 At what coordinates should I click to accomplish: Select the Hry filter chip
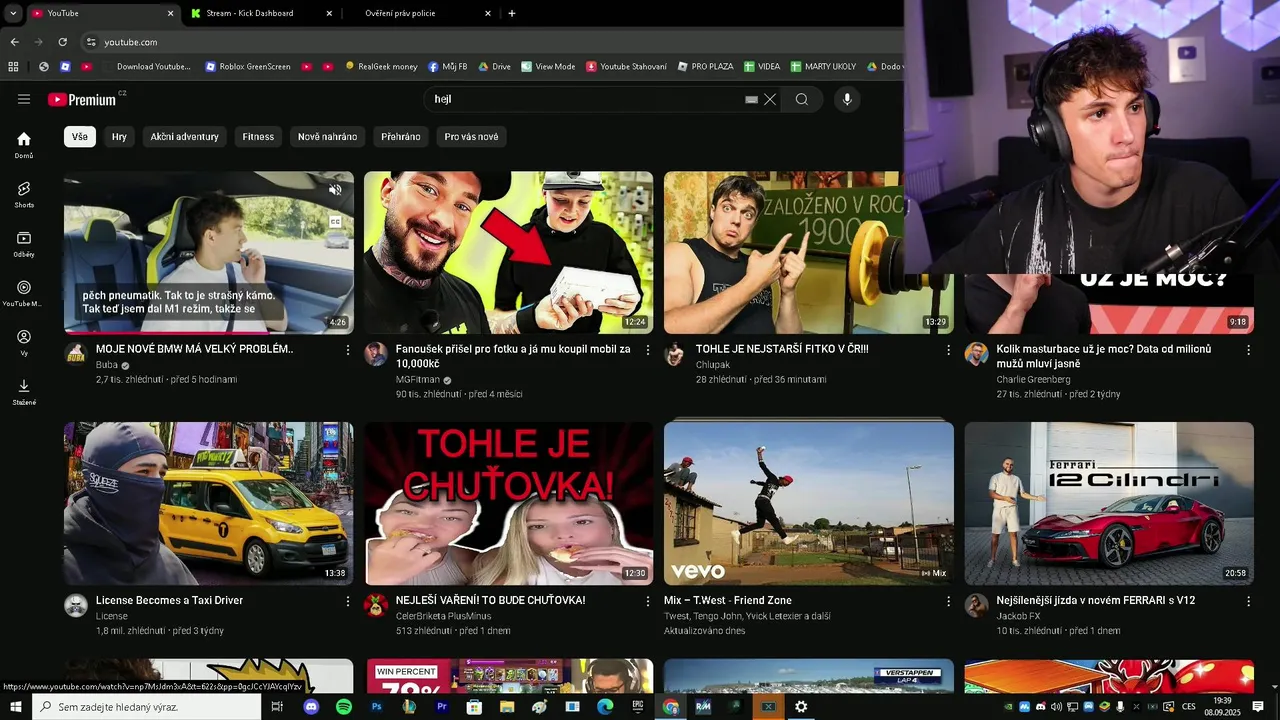click(x=119, y=136)
